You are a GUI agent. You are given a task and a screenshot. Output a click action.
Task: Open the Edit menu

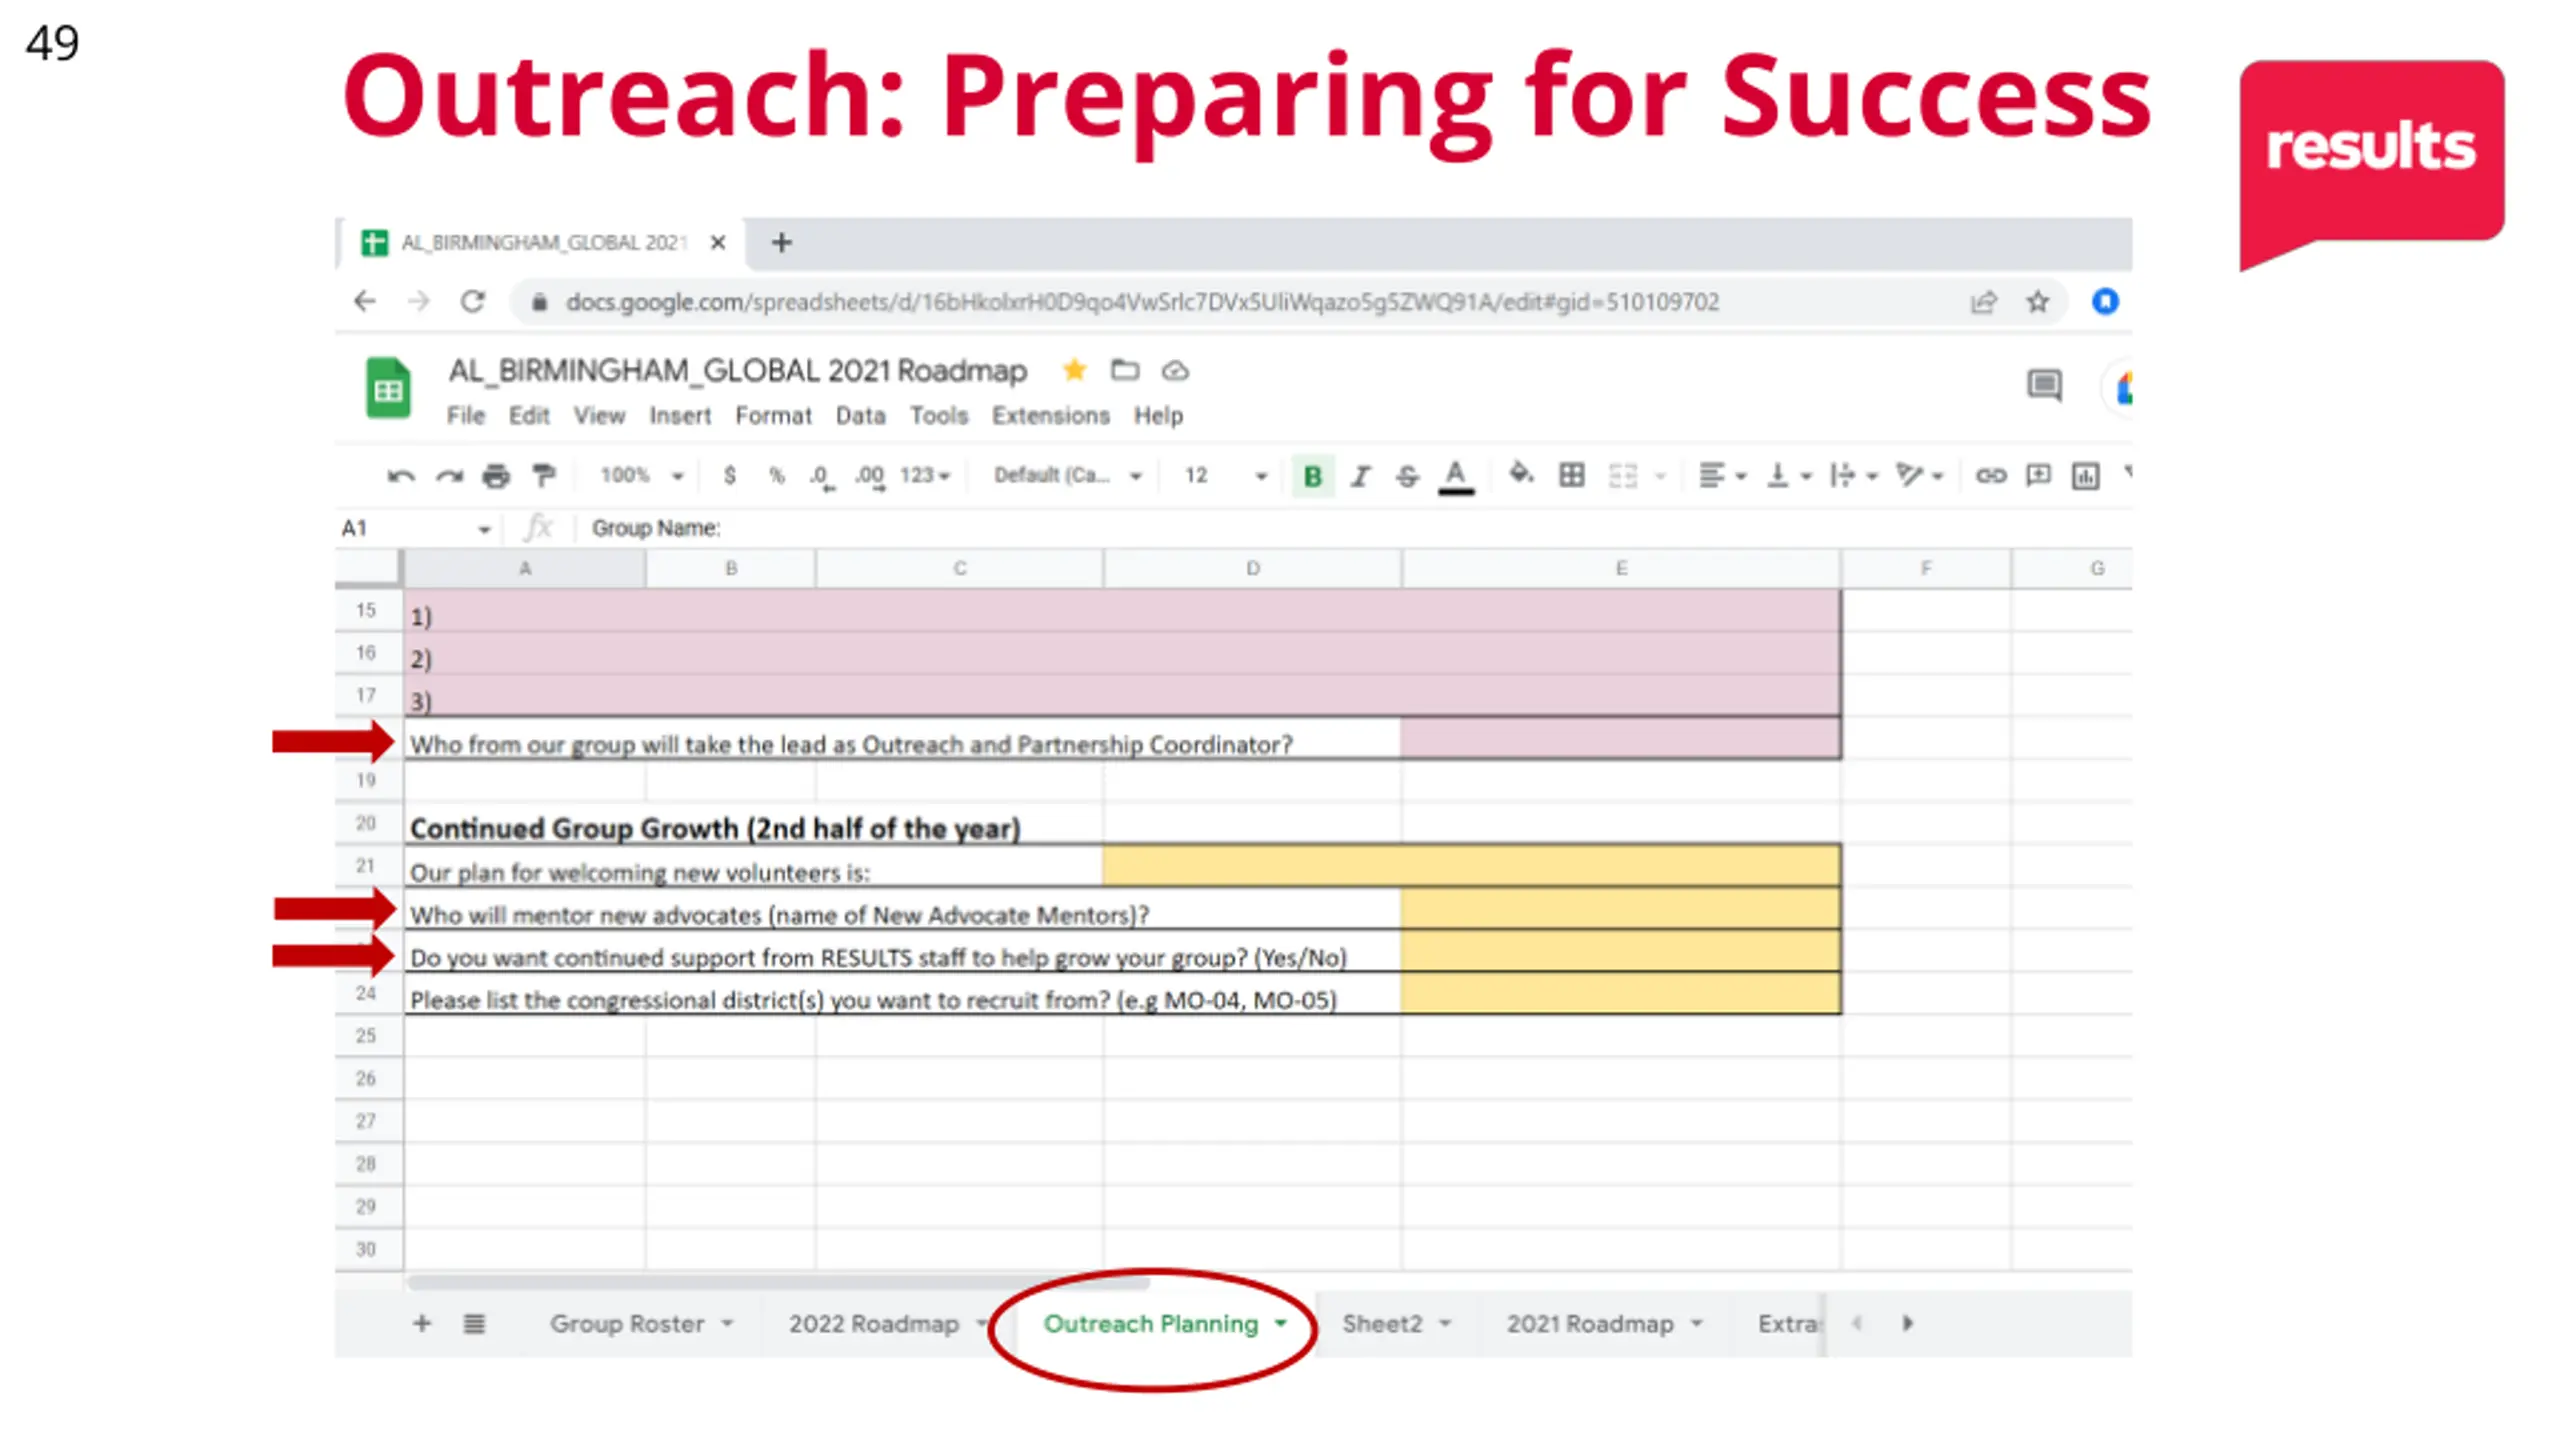529,416
